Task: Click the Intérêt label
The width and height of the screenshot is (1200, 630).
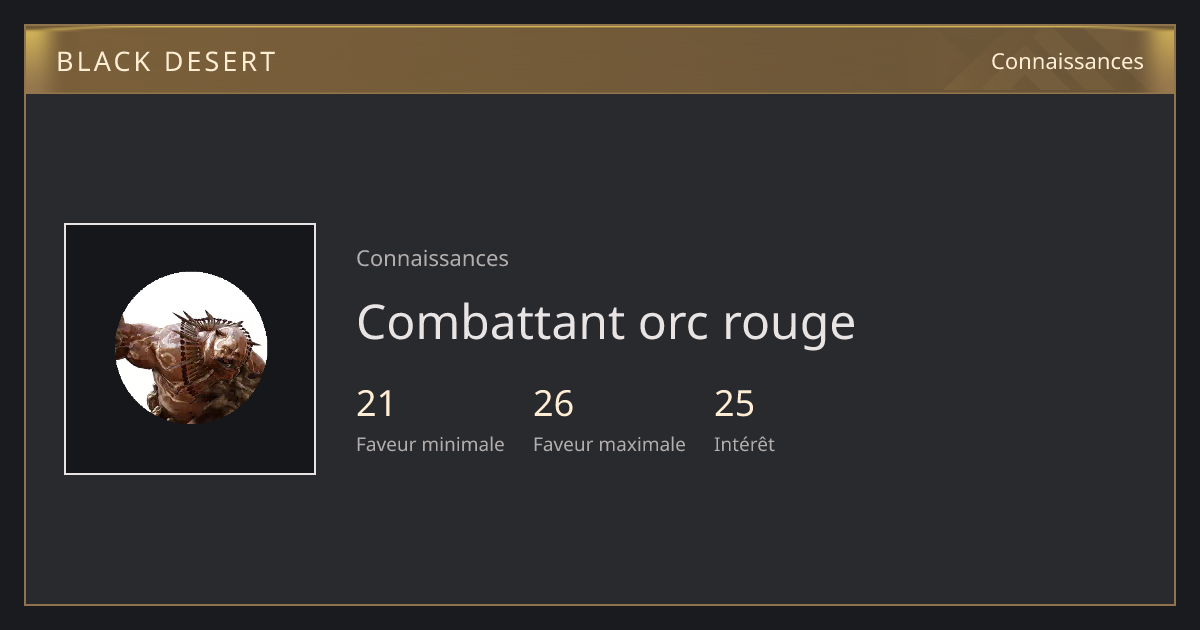Action: point(744,444)
